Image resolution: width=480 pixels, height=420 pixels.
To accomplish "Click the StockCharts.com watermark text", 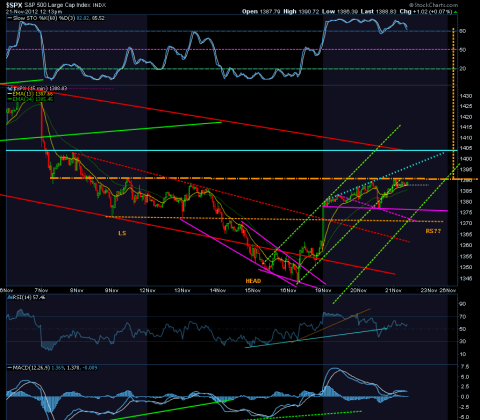I will point(433,5).
